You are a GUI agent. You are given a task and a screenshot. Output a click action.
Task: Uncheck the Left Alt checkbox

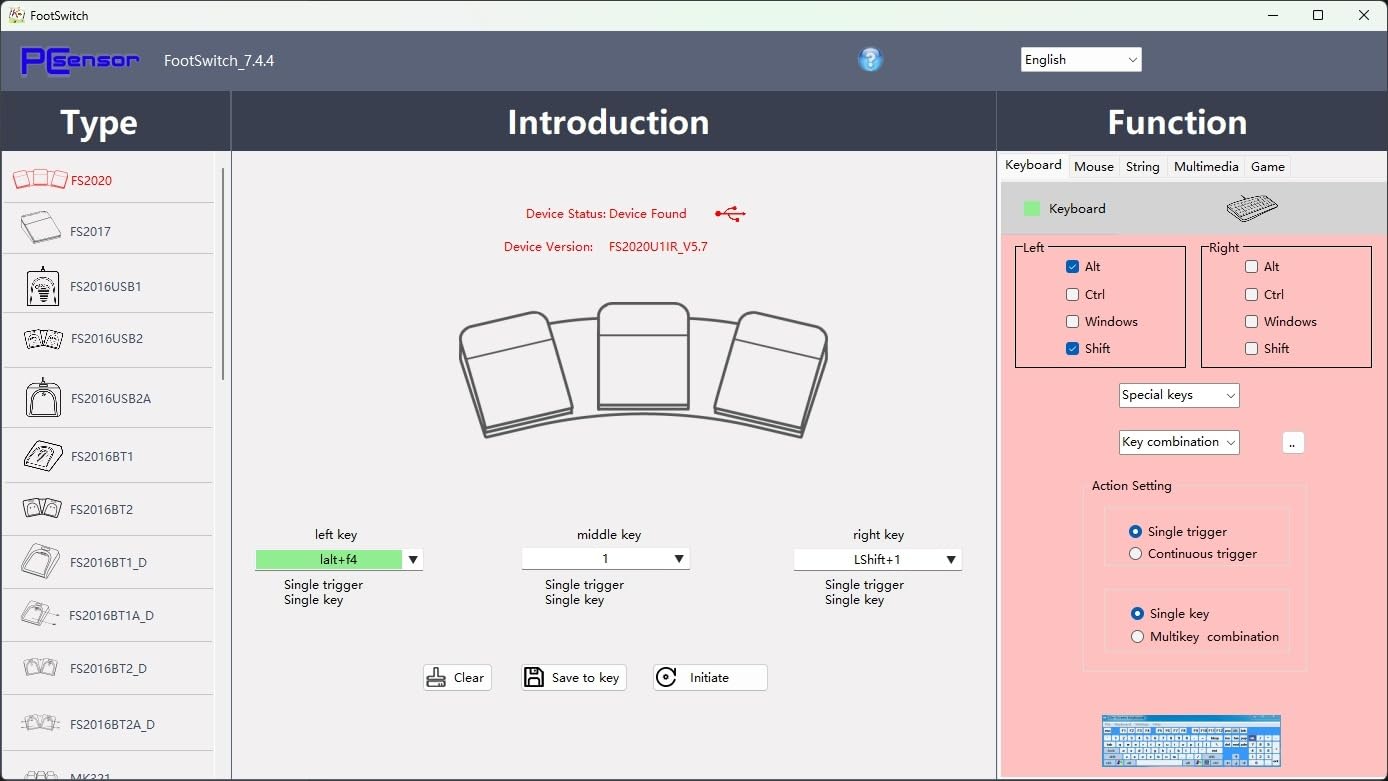pos(1072,267)
